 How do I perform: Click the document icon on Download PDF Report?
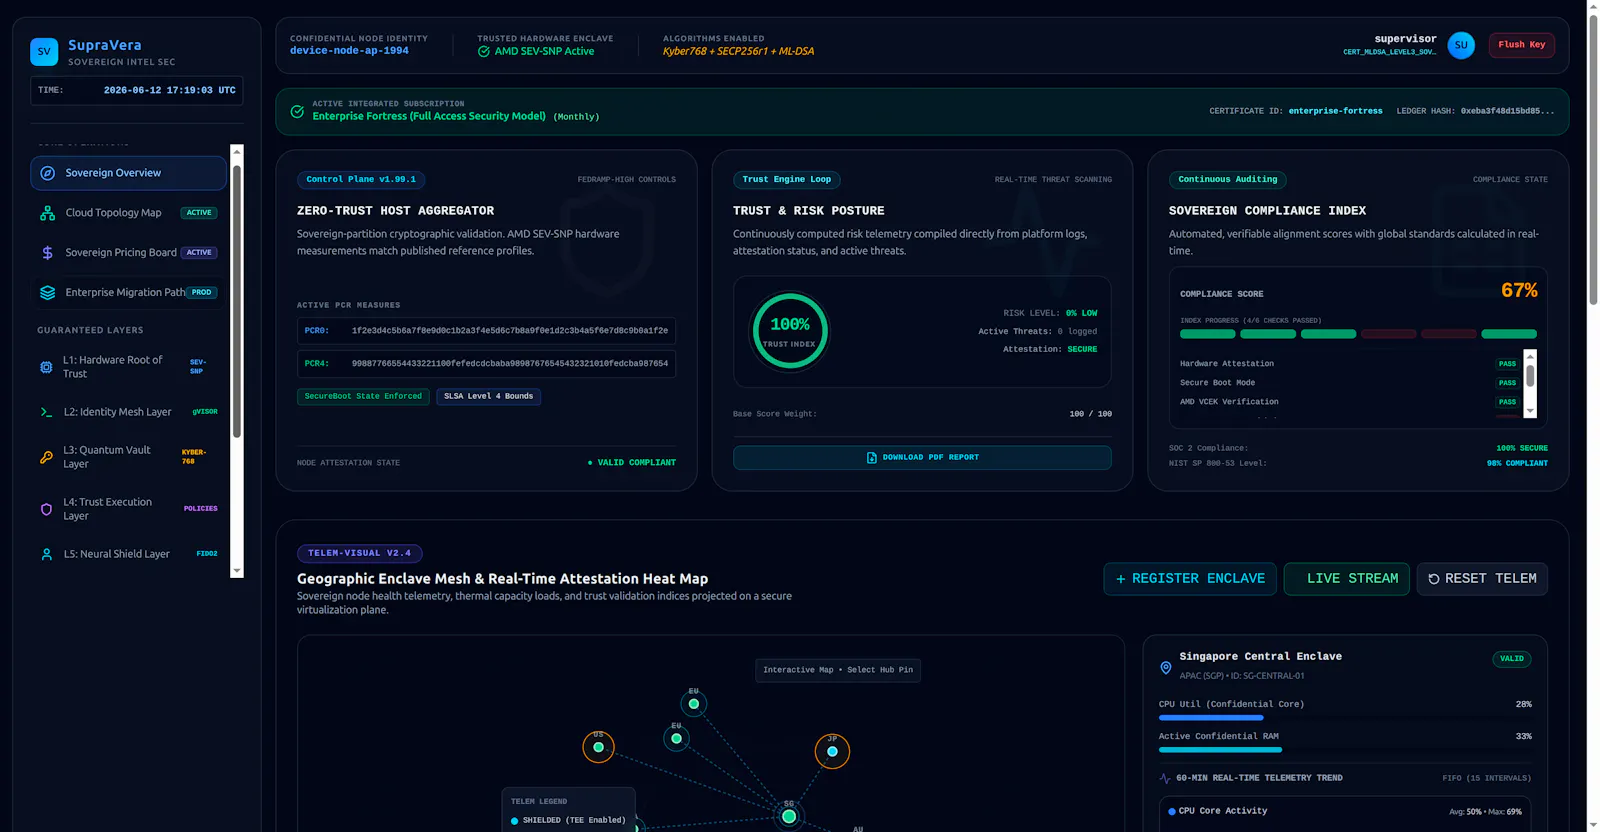click(871, 458)
